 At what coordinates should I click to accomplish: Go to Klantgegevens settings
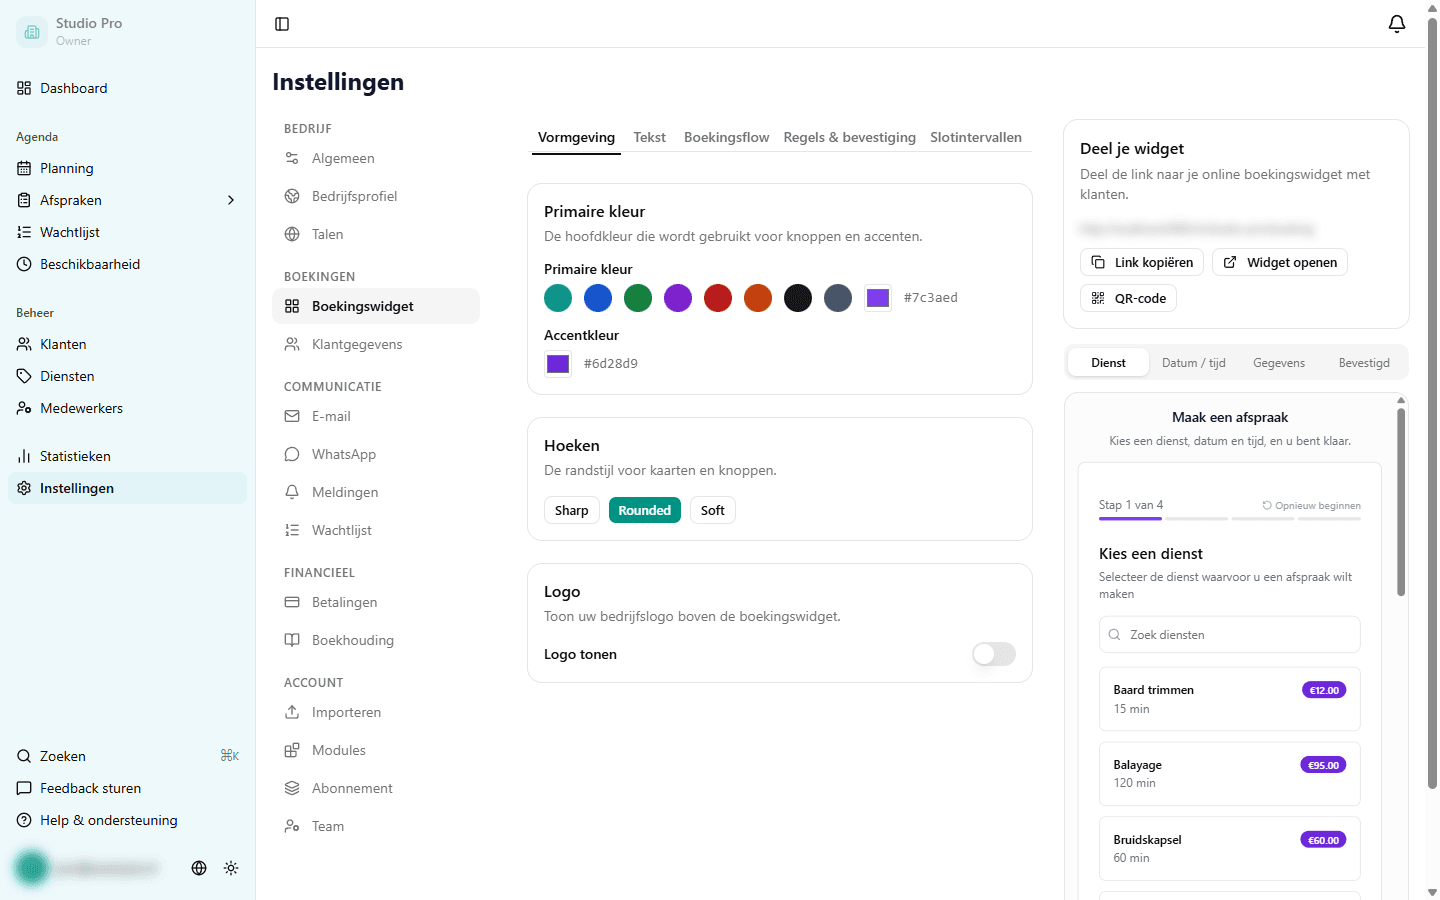point(376,344)
